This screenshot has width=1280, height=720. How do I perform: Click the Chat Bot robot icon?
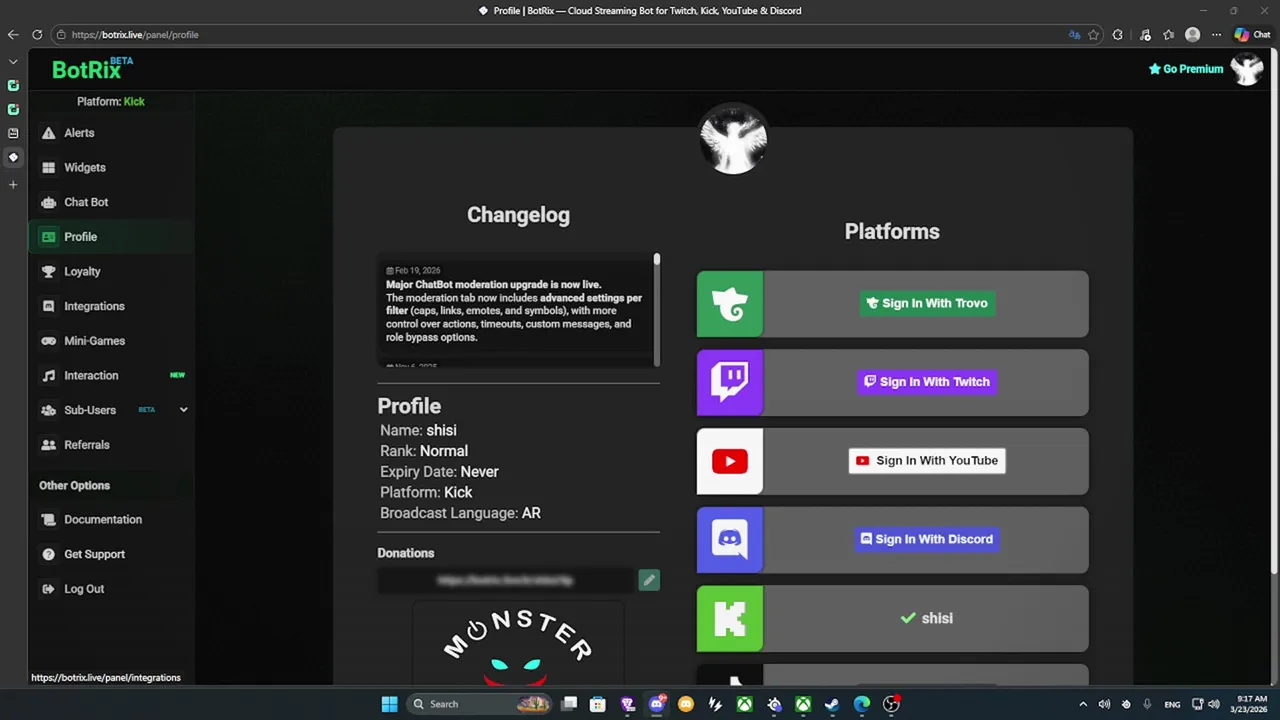[x=48, y=202]
